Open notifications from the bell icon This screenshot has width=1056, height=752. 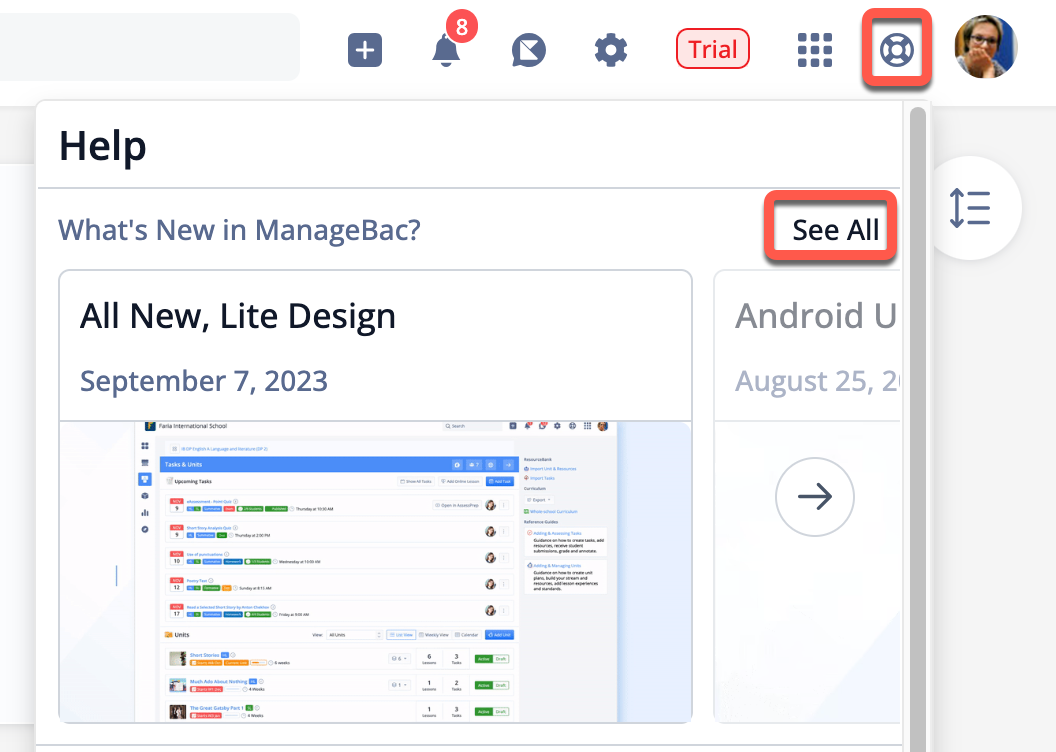447,51
